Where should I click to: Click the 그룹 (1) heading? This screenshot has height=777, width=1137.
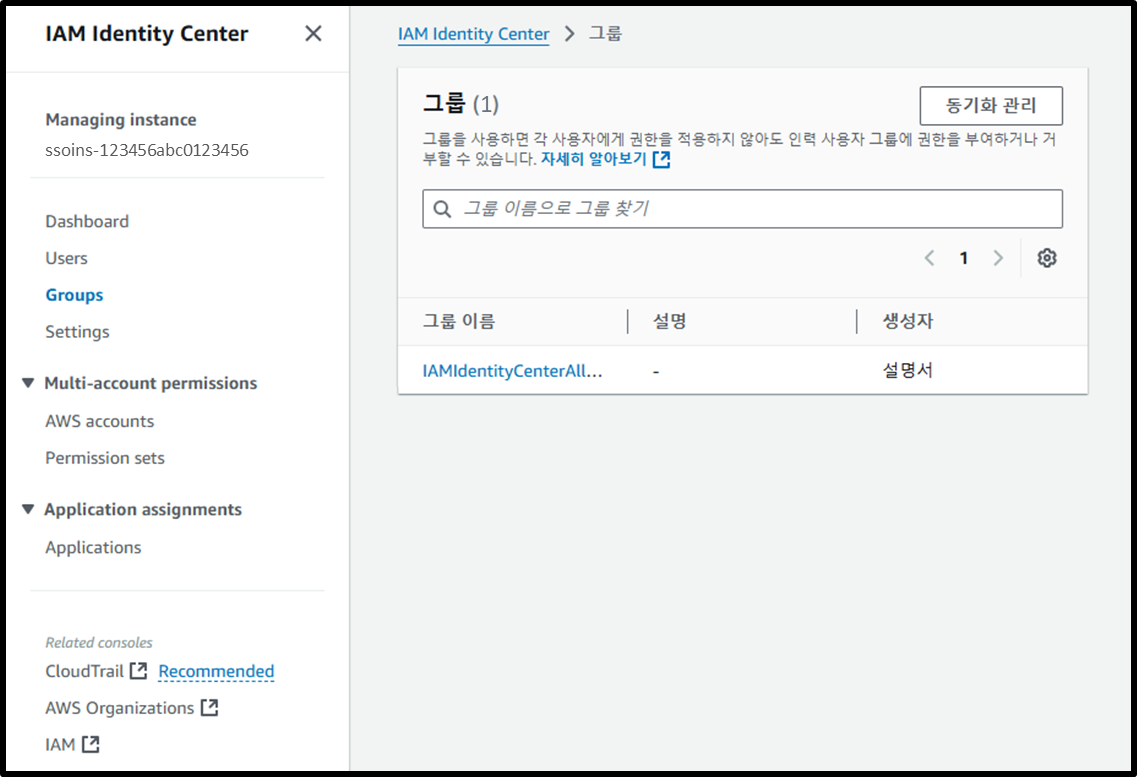(460, 104)
